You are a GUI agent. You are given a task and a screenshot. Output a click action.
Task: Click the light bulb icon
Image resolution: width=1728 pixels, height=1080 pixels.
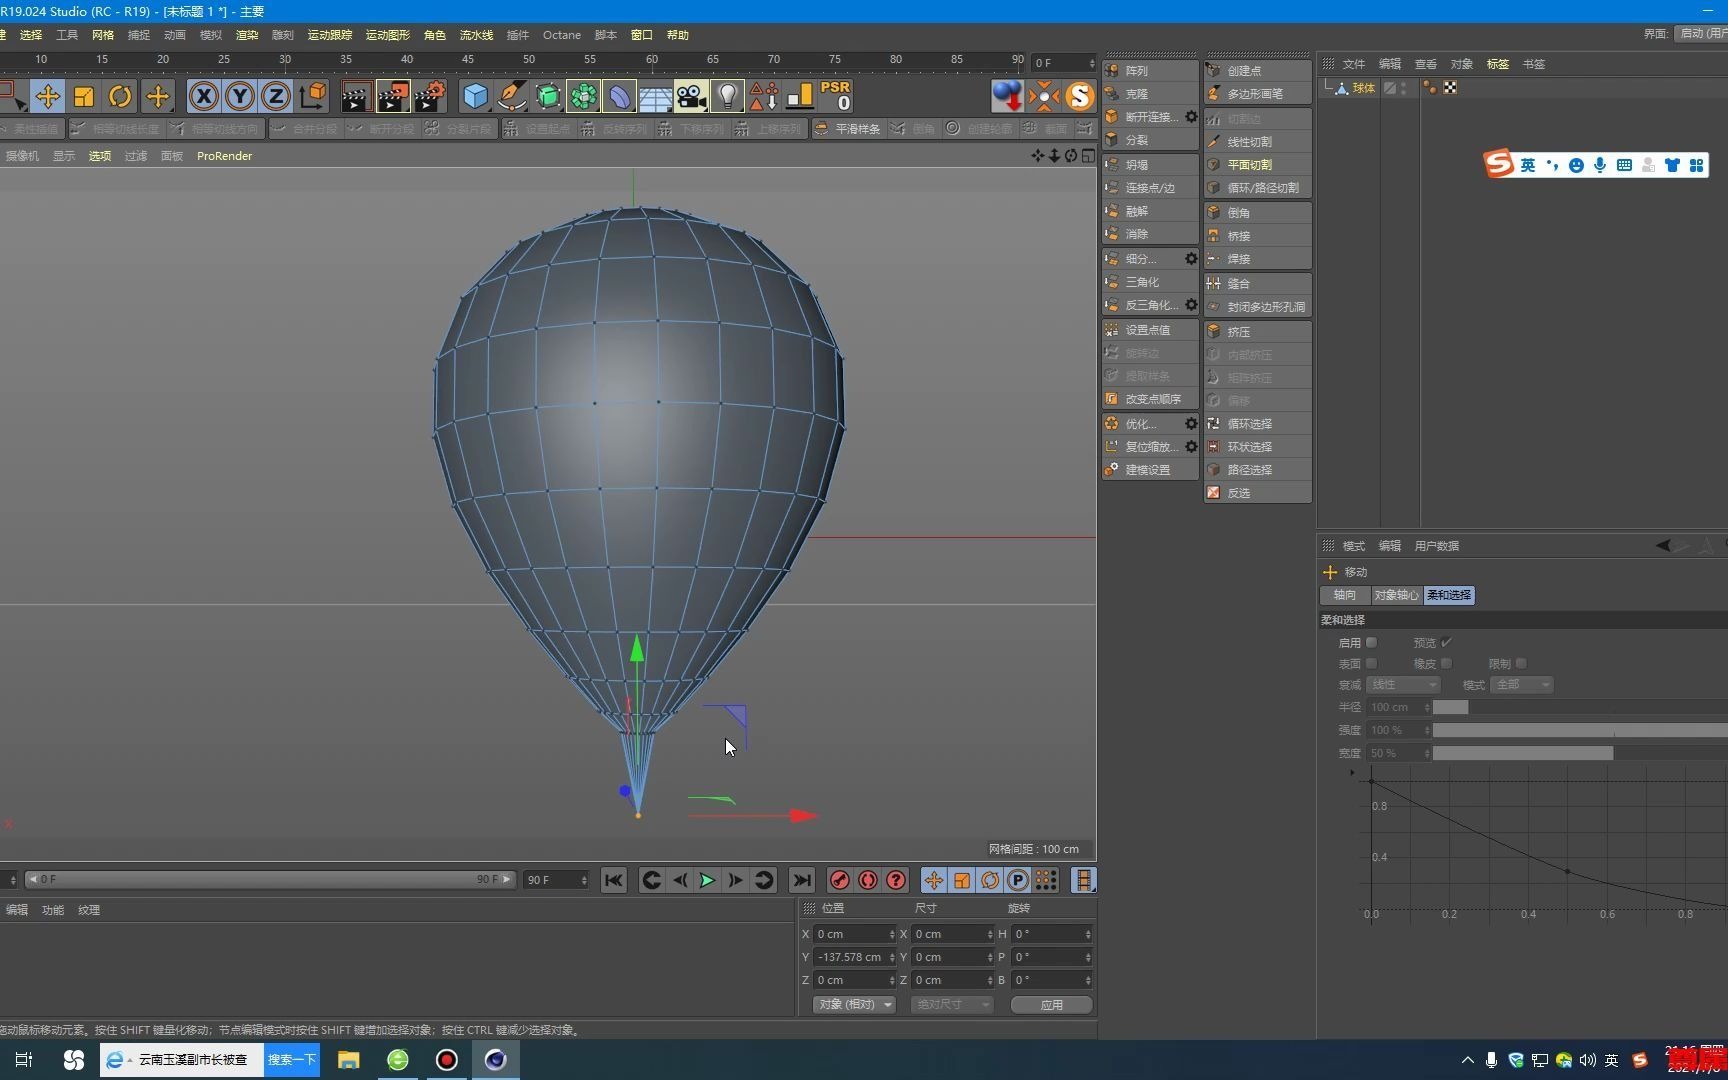coord(727,96)
